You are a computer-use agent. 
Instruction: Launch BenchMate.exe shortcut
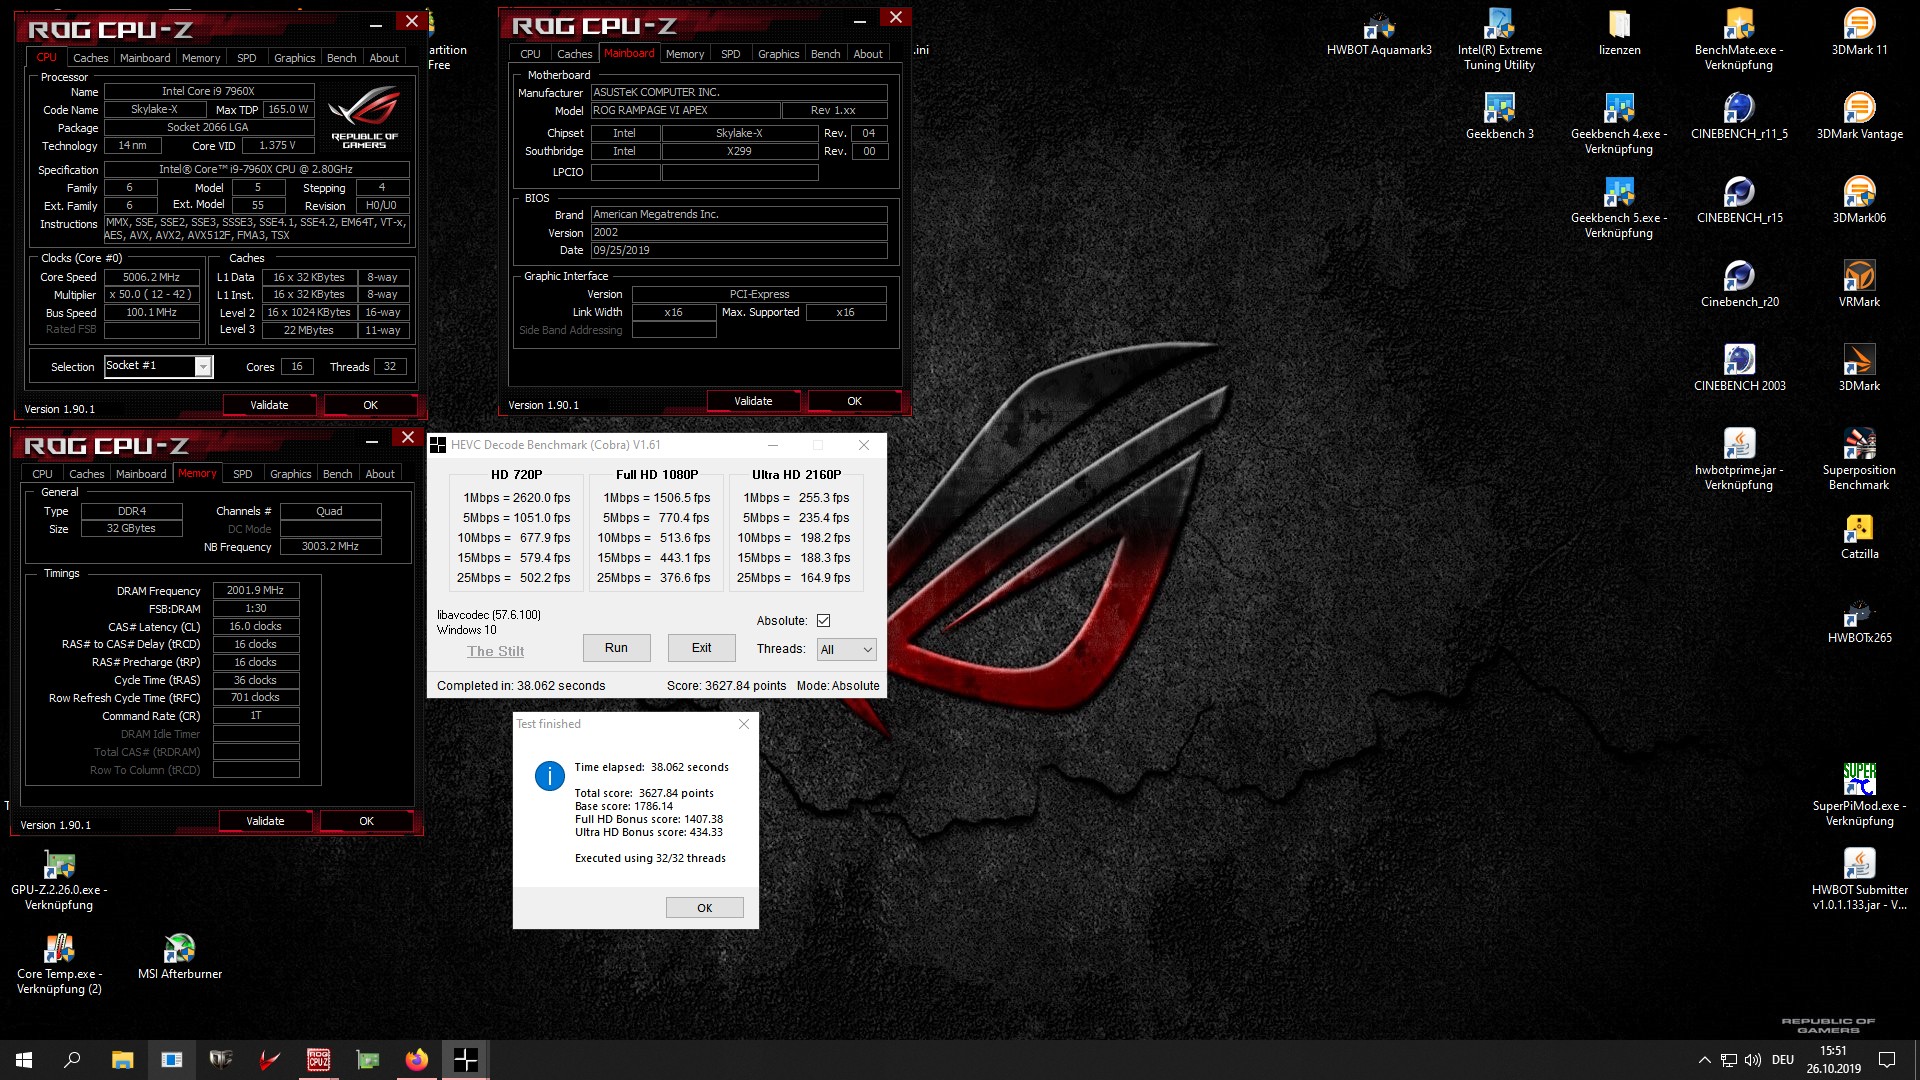point(1739,40)
